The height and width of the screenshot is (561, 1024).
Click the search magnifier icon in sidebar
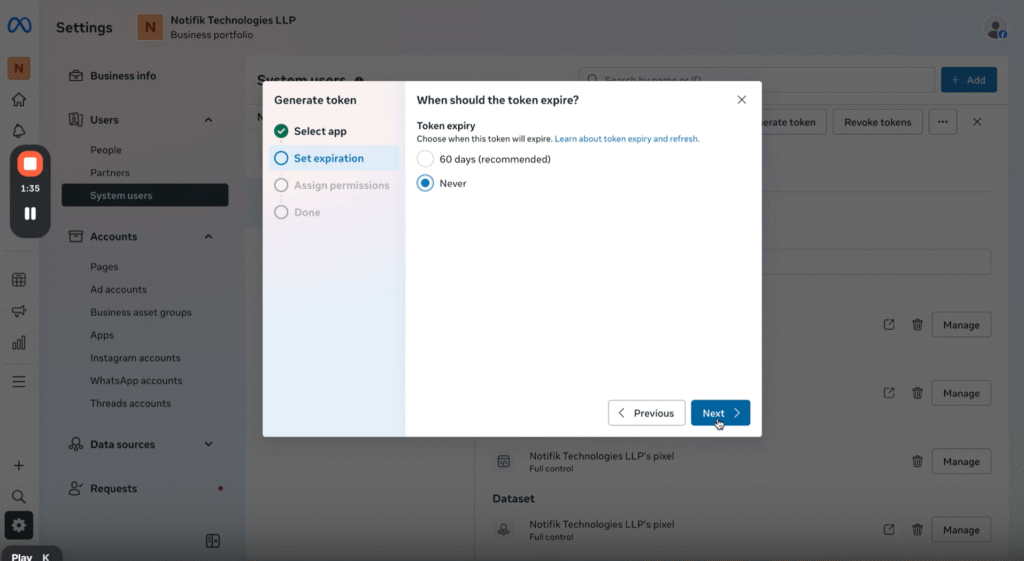19,496
